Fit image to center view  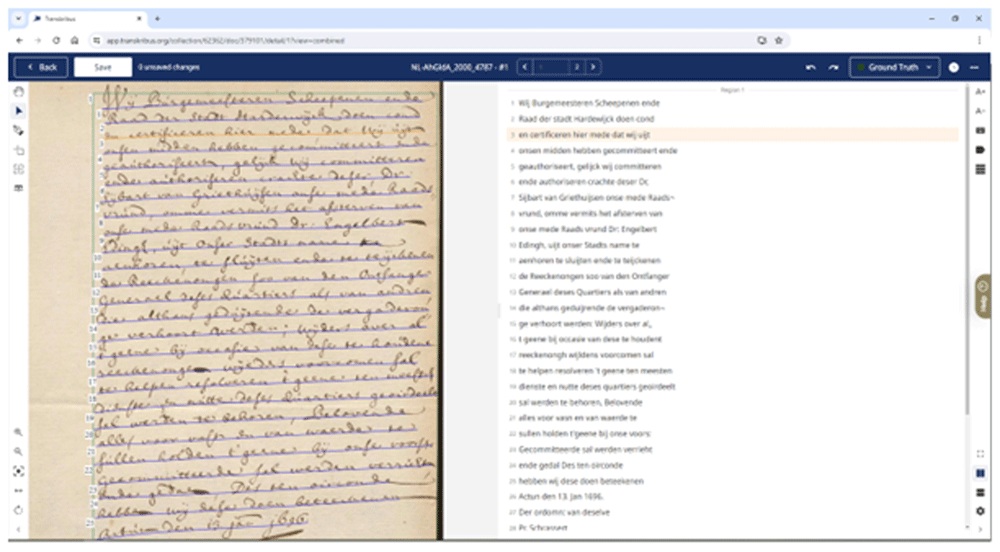(19, 471)
